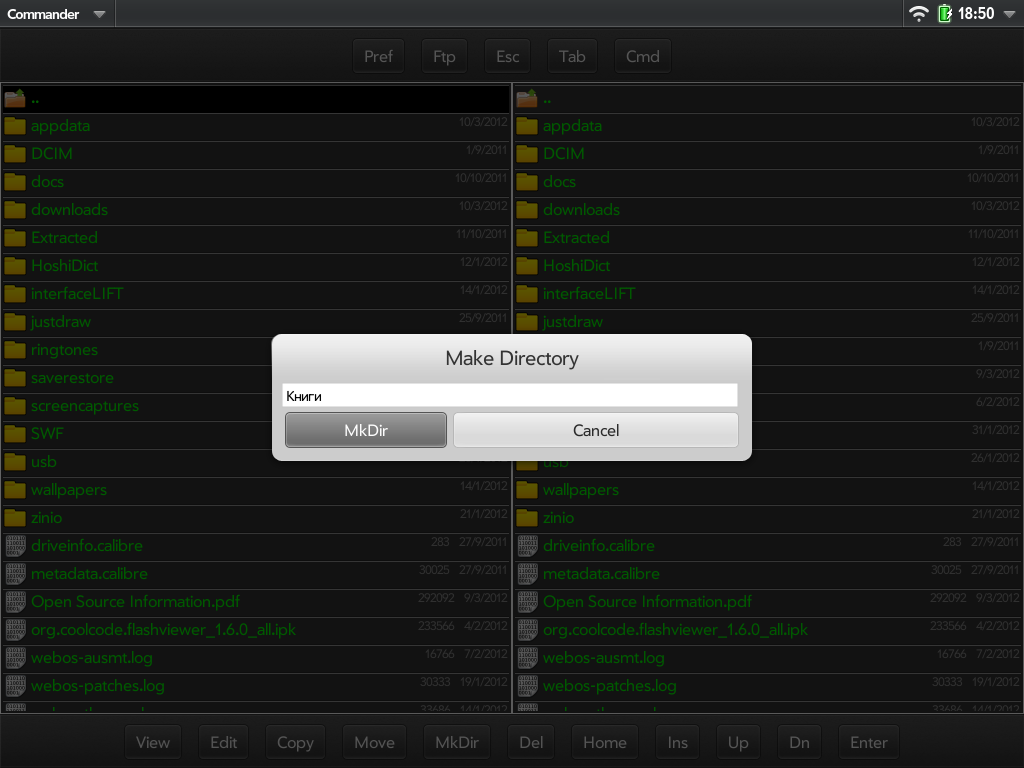Click the Wi-Fi status icon
The height and width of the screenshot is (768, 1024).
click(918, 14)
